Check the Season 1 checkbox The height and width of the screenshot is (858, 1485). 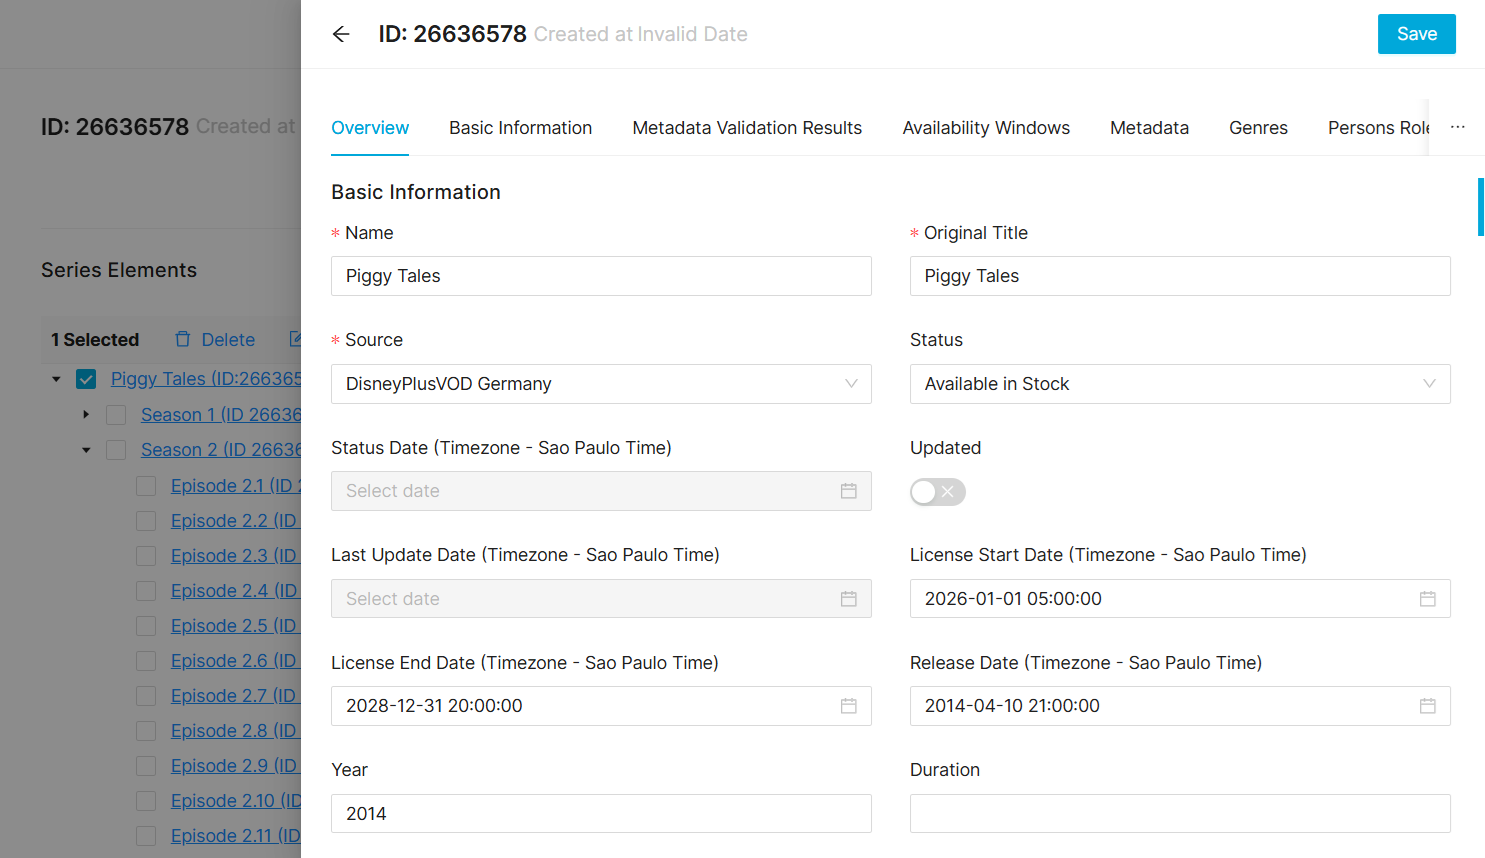pyautogui.click(x=116, y=415)
